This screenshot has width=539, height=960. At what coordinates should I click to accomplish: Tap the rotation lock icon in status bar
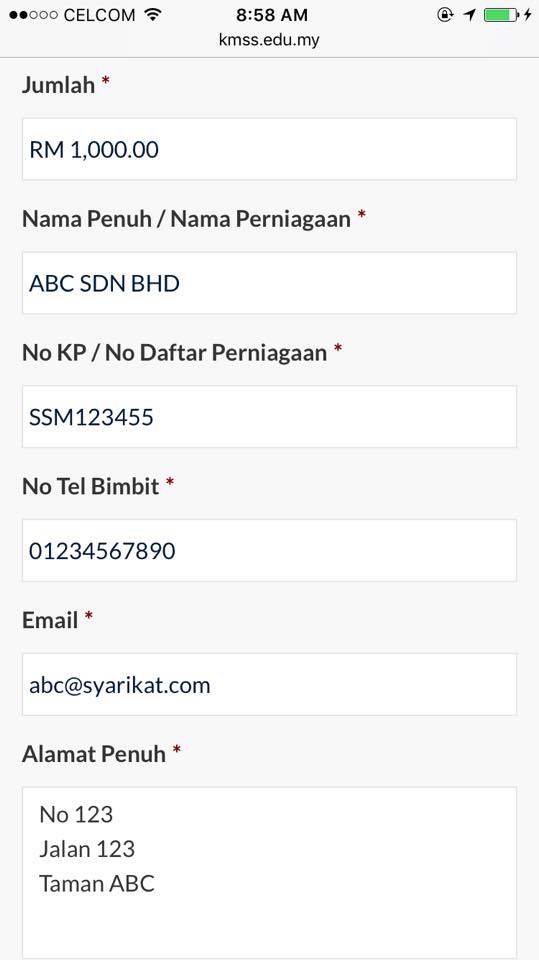click(445, 15)
